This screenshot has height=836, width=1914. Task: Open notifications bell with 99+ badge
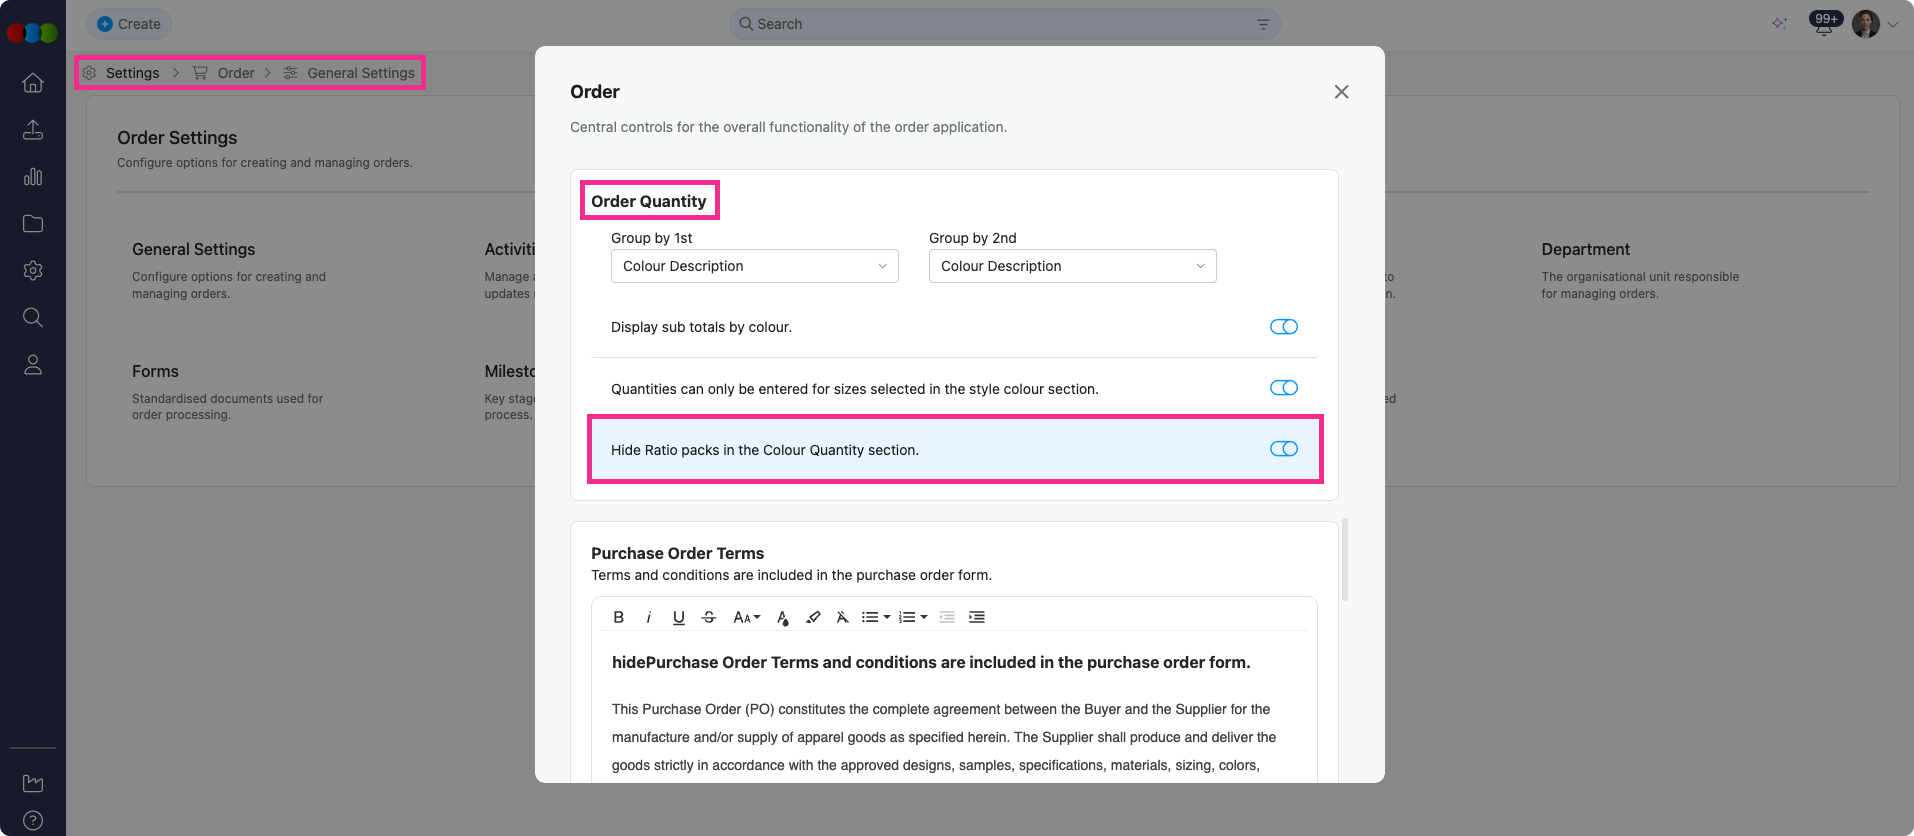point(1823,25)
